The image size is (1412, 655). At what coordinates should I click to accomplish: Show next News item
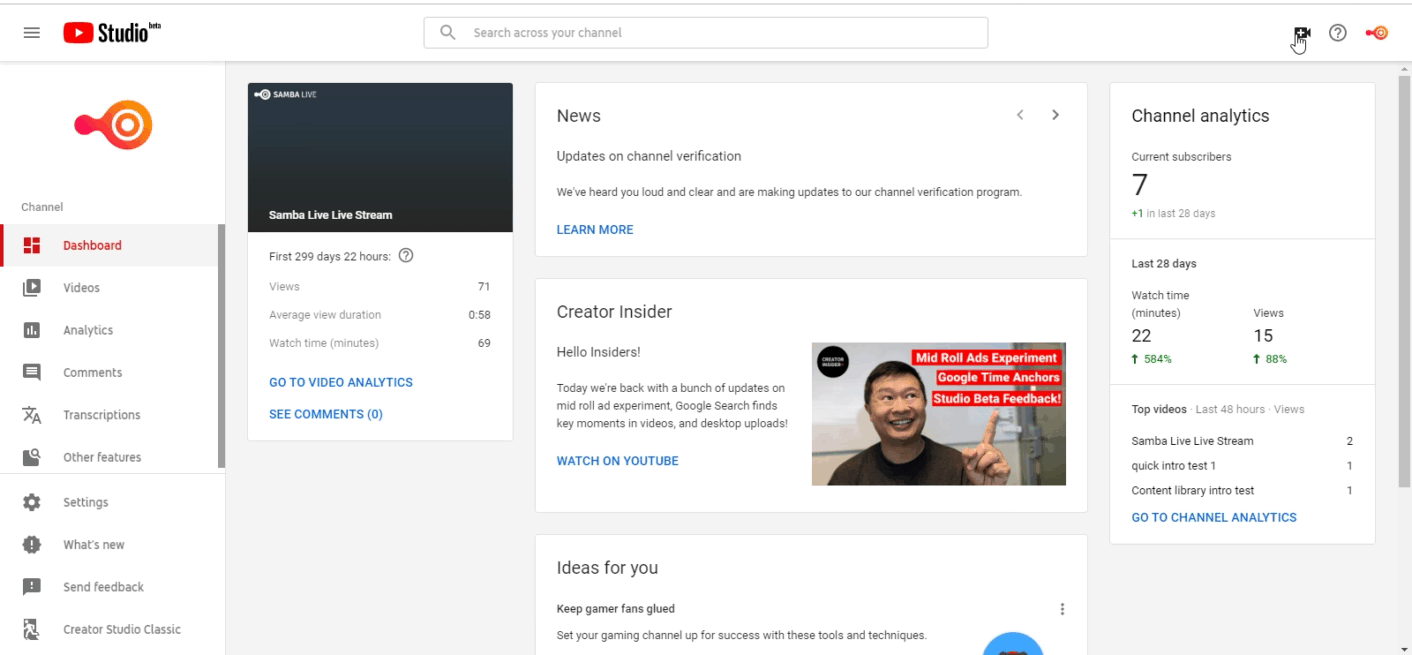pyautogui.click(x=1055, y=115)
